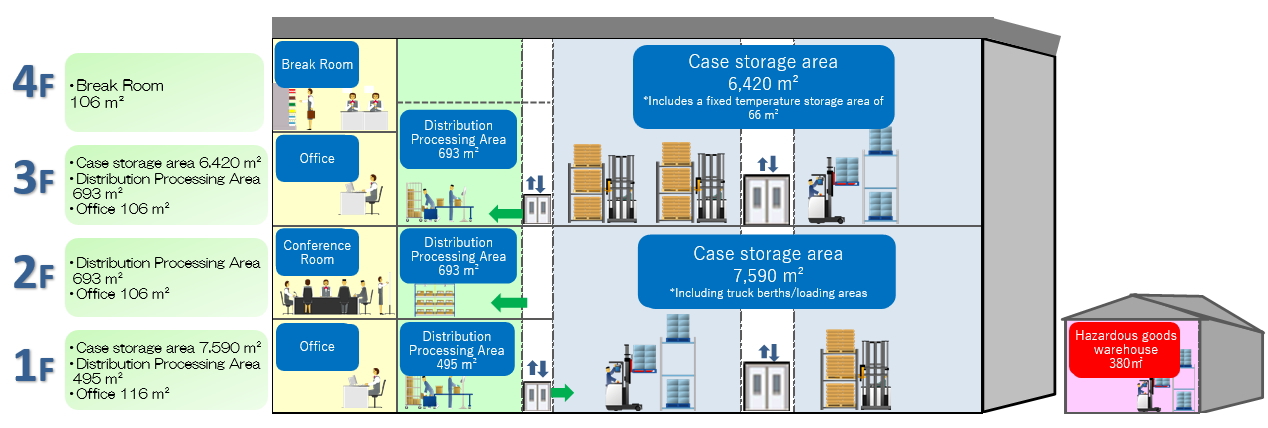Click the 2F floor summary green box
1268x428 pixels.
click(x=165, y=278)
